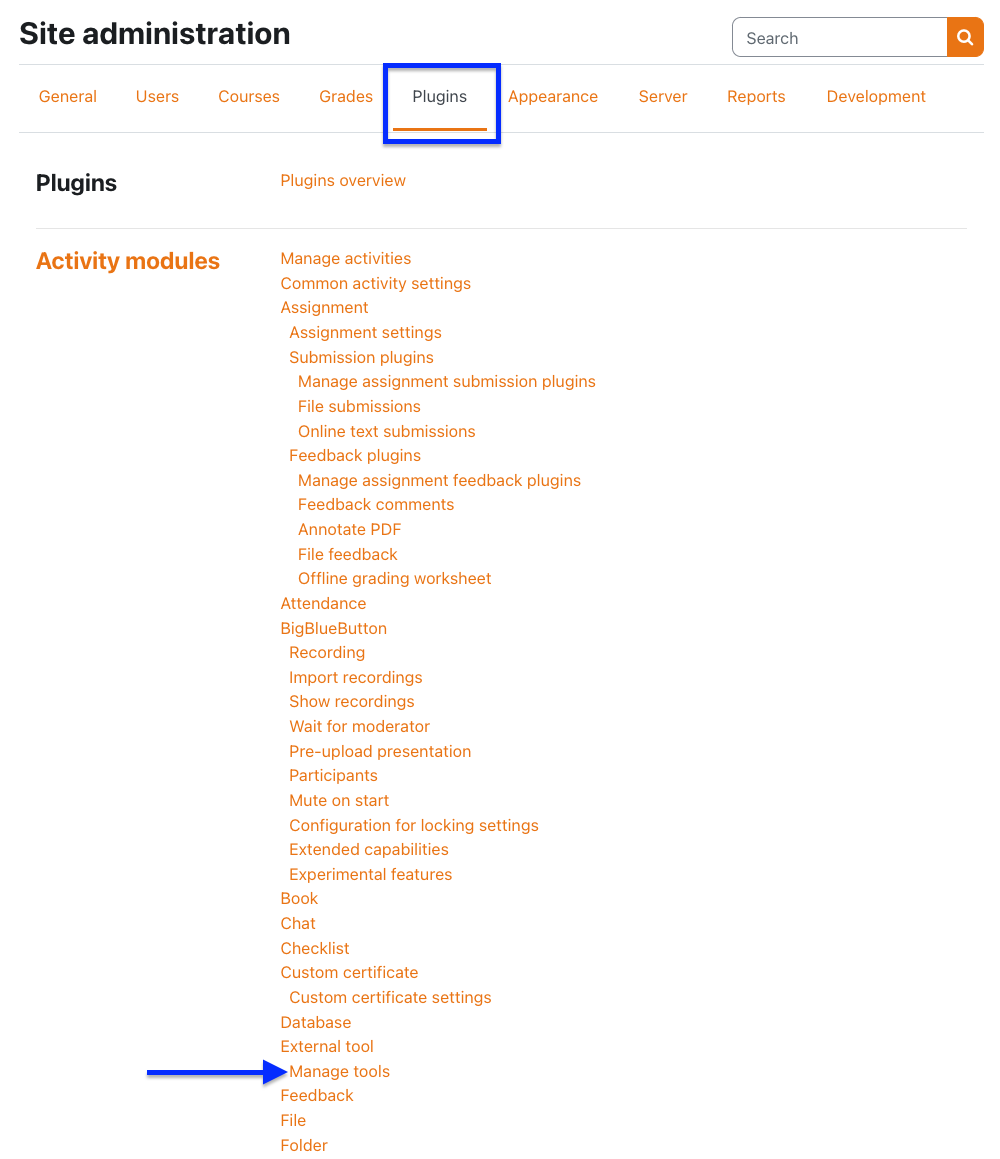Screen dimensions: 1000x1159
Task: Open the General tab
Action: (68, 97)
